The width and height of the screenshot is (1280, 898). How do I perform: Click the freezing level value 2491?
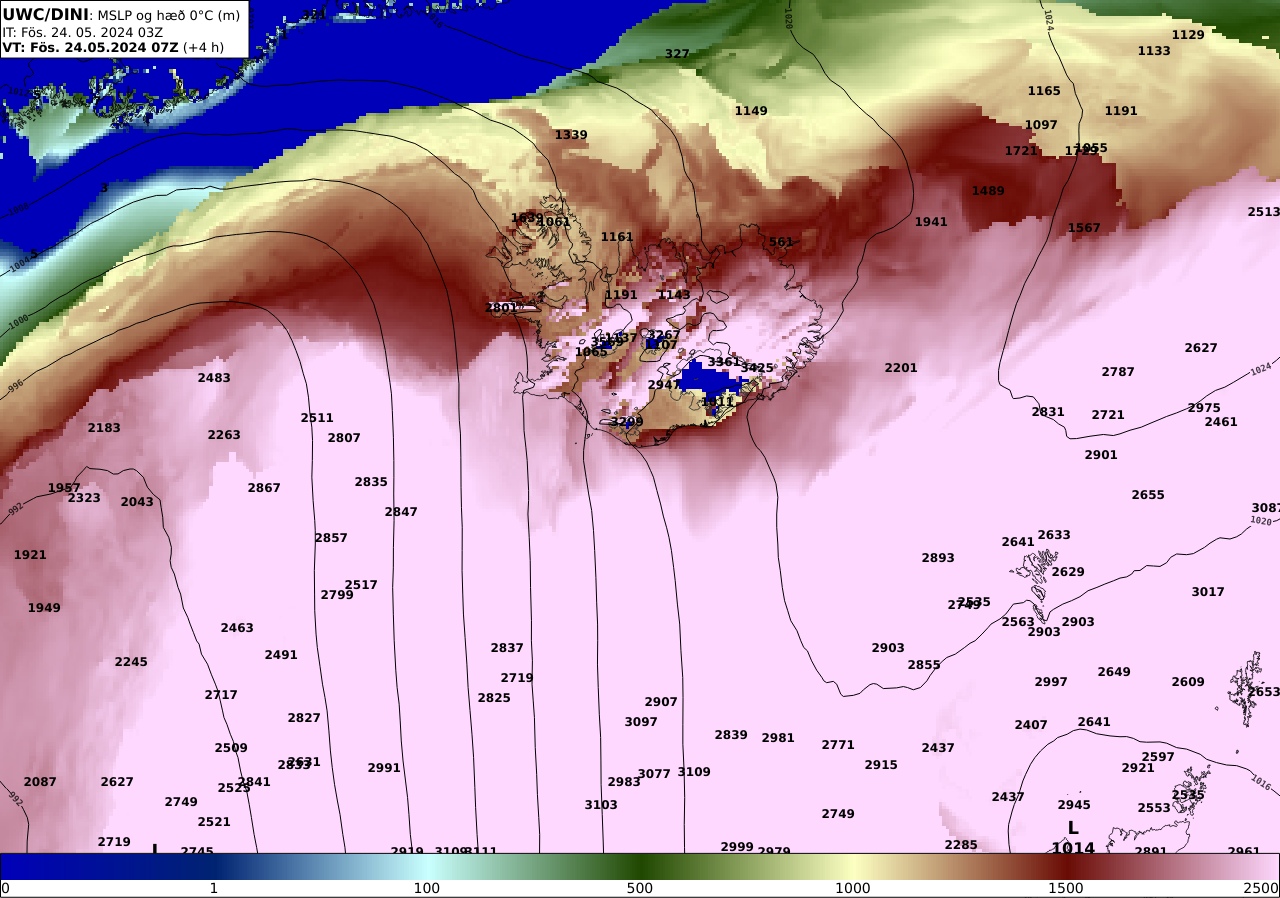point(281,655)
